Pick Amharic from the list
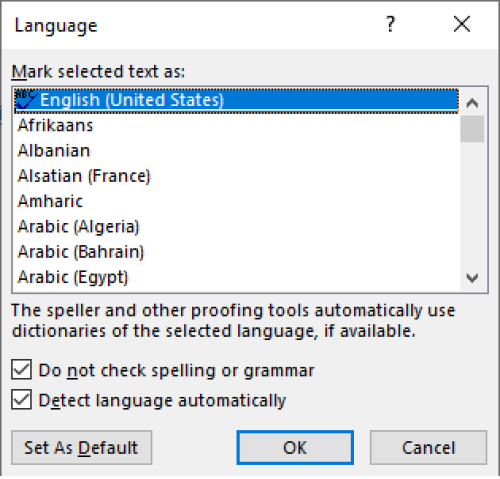The image size is (500, 479). (50, 201)
